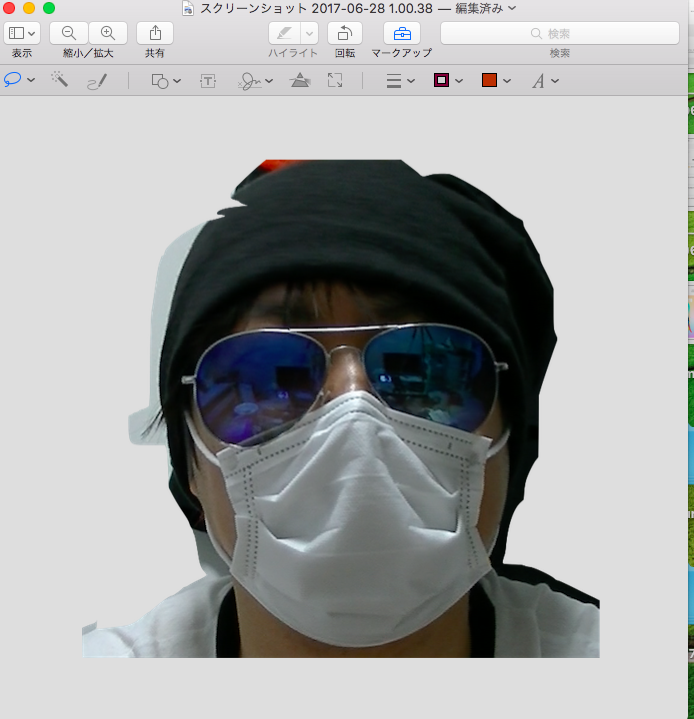Click the document proxy icon in title
694x719 pixels.
(x=188, y=8)
